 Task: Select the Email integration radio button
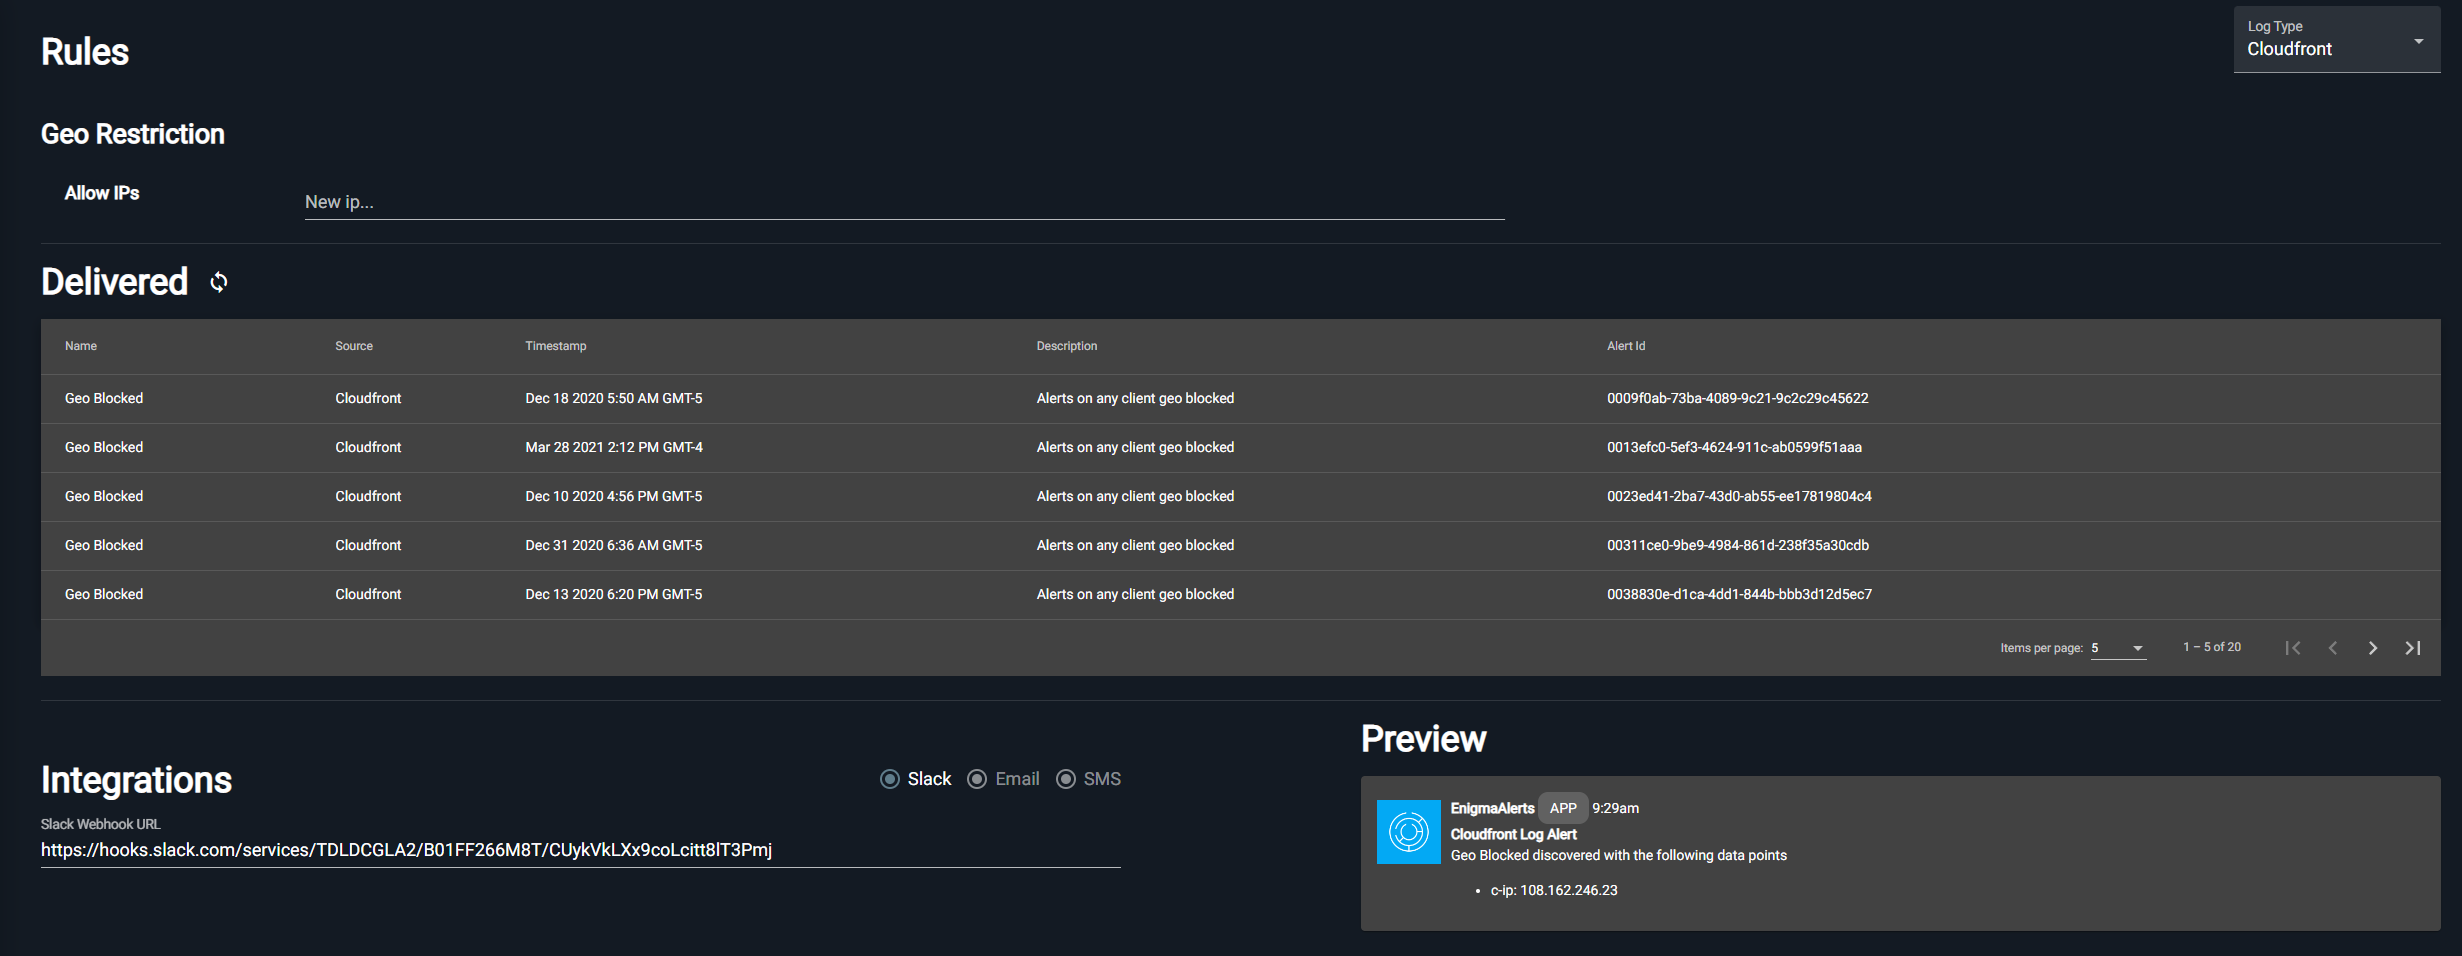(x=977, y=779)
